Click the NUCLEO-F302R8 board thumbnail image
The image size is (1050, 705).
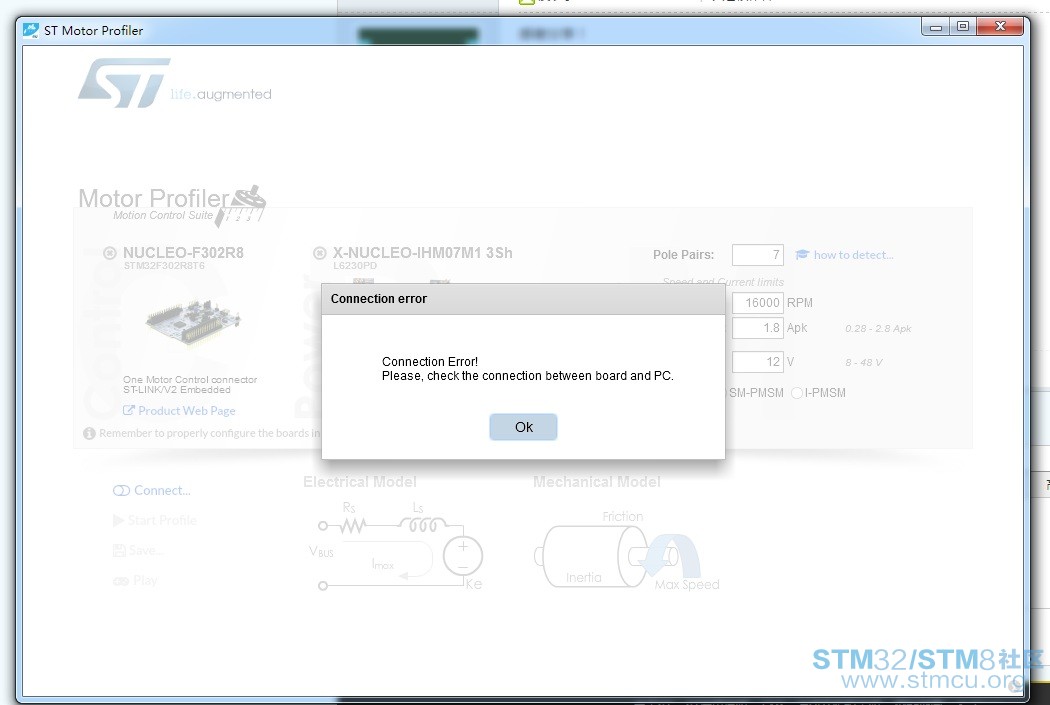(x=193, y=322)
